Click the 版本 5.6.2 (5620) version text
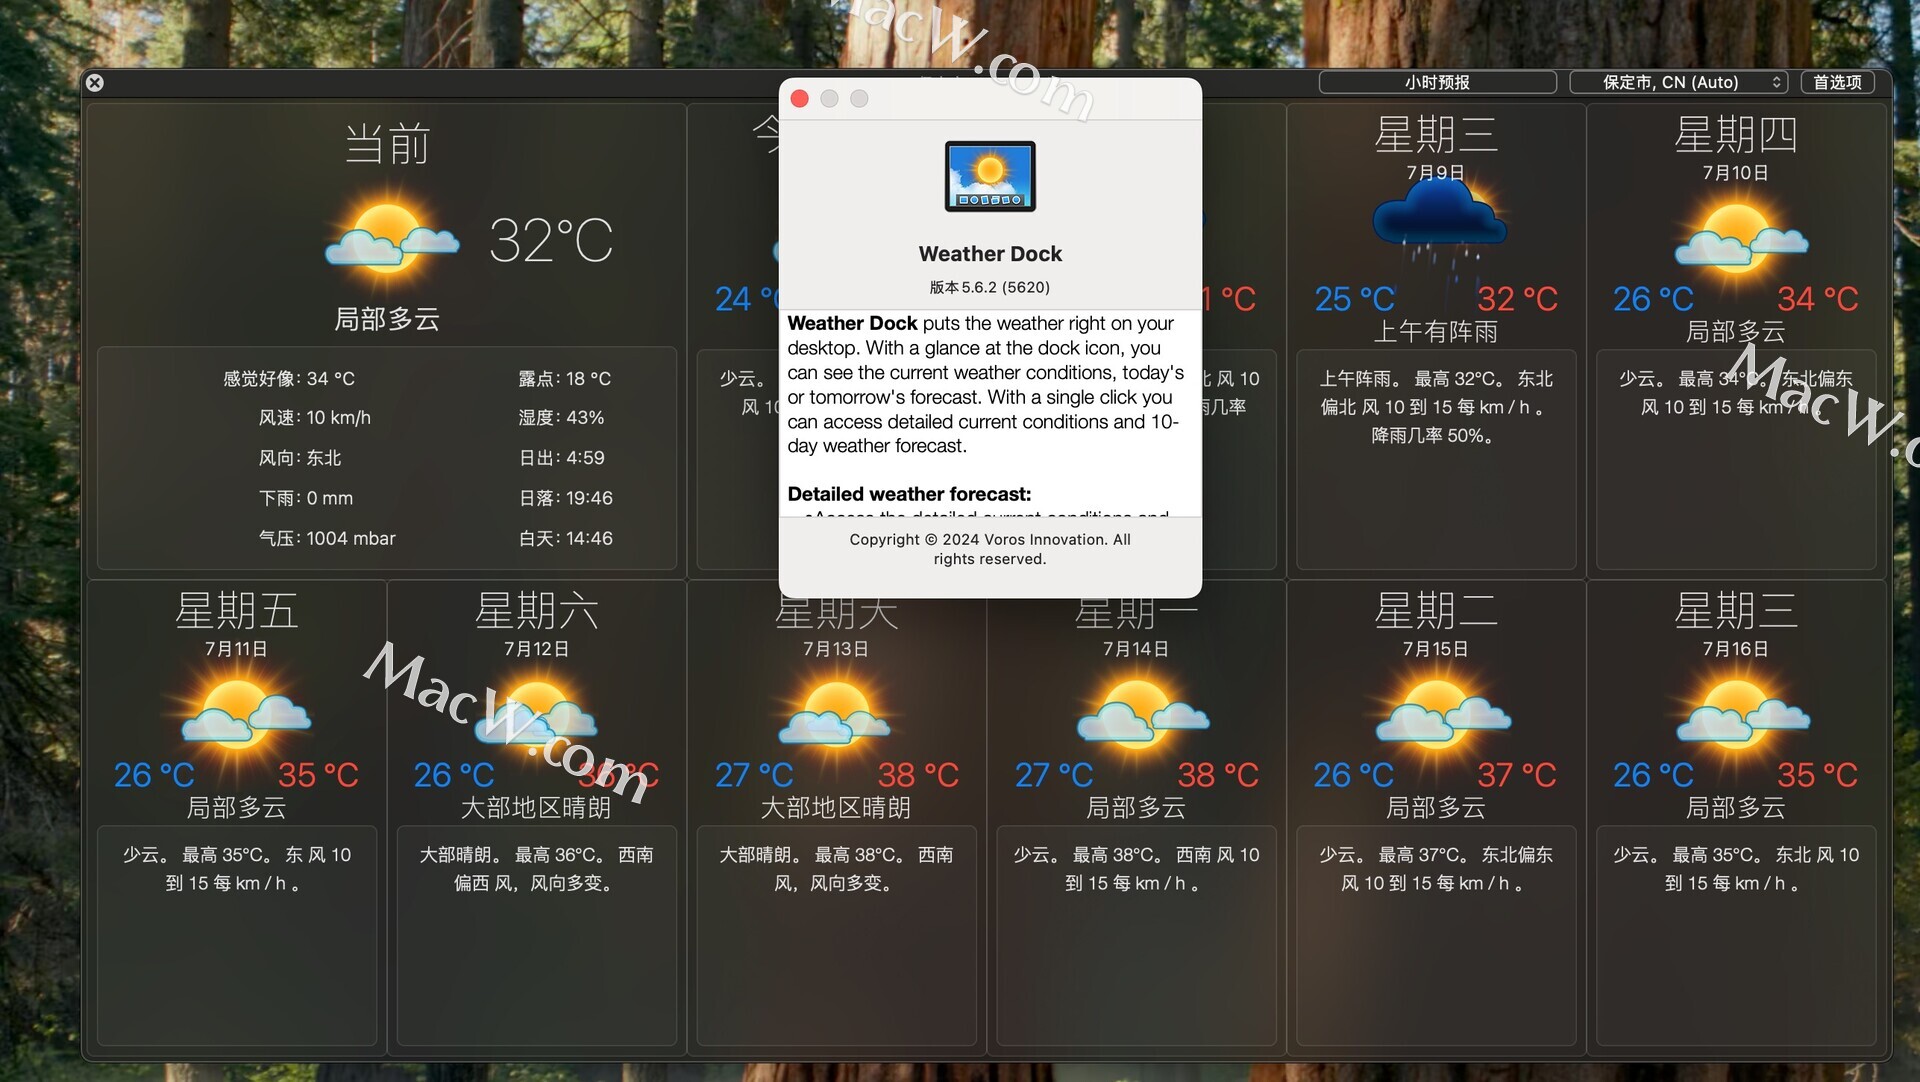 click(990, 287)
